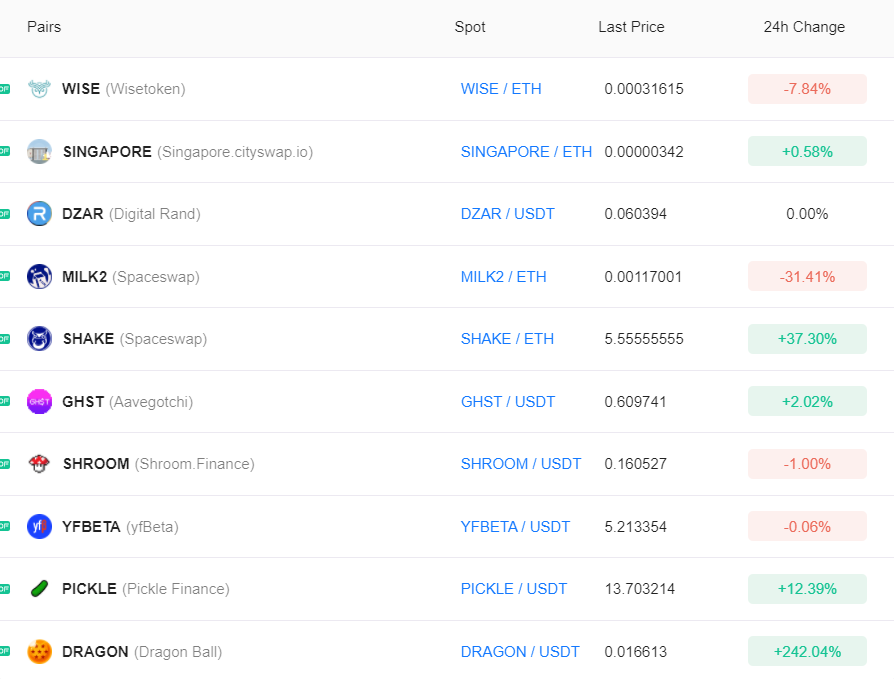
Task: Click the WISE last price 0.00031615
Action: (644, 89)
